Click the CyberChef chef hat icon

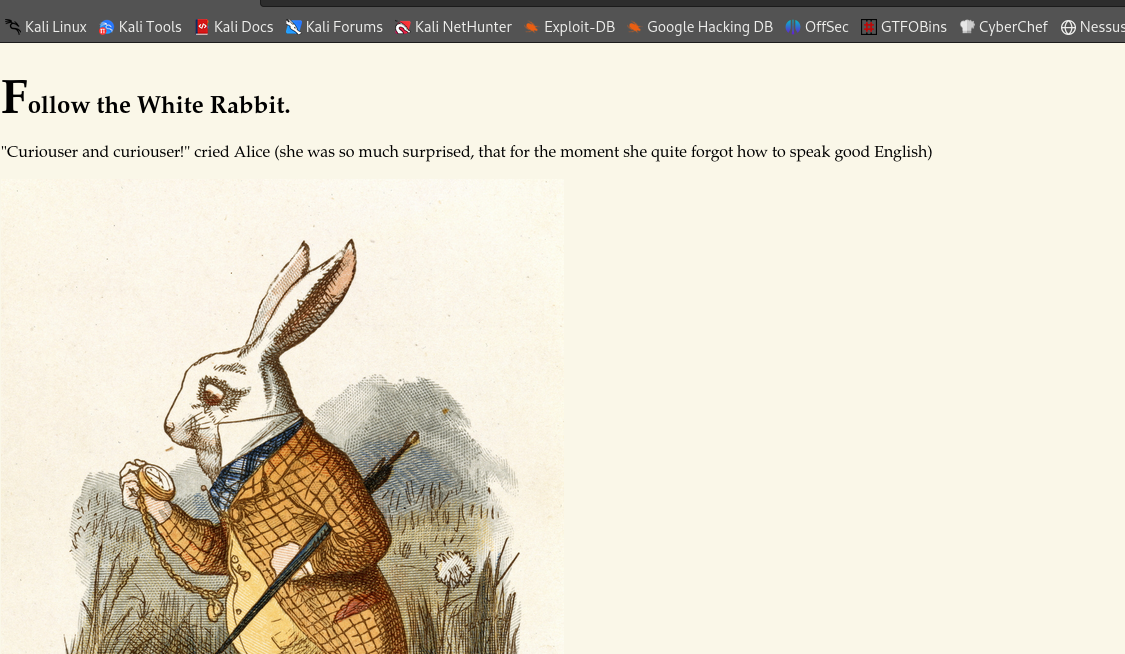pos(967,27)
